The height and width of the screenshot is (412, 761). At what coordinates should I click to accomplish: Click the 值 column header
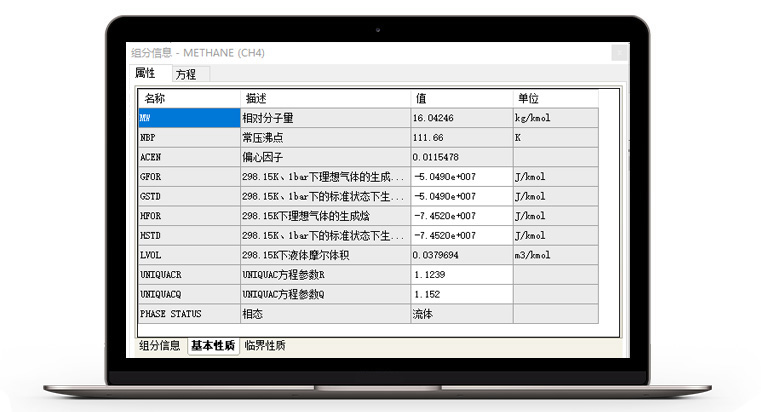click(x=461, y=99)
